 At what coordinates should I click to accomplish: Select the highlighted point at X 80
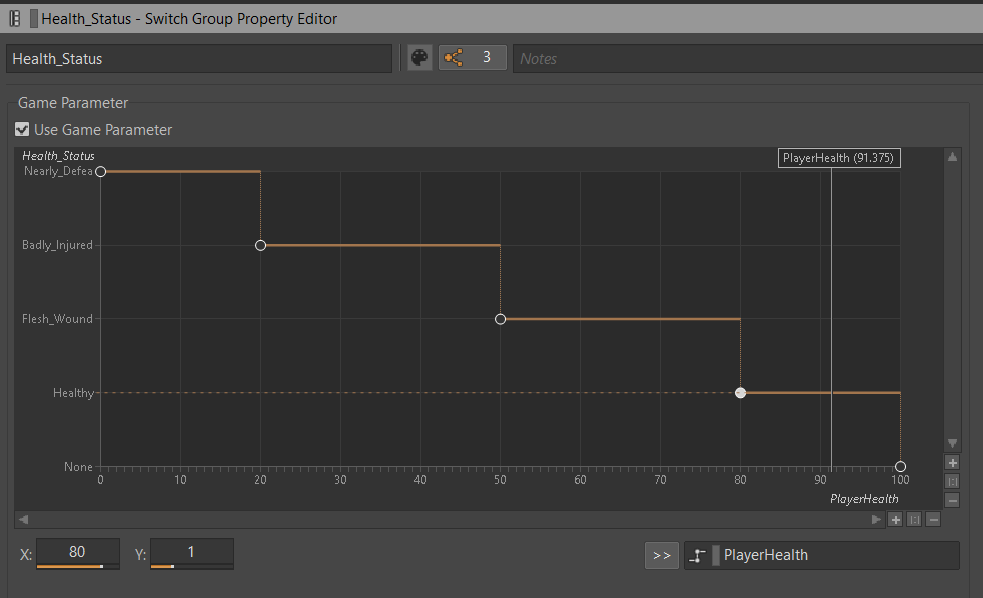coord(740,393)
